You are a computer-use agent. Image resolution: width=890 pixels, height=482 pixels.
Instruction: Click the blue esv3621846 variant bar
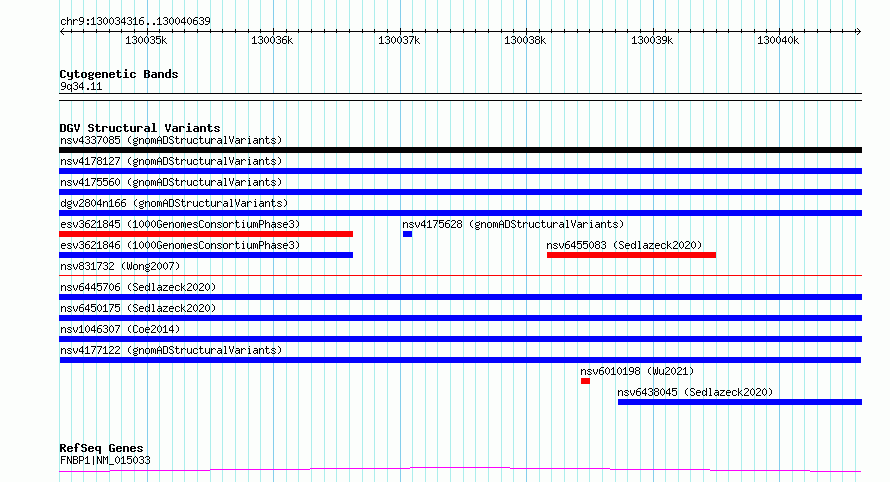pyautogui.click(x=206, y=255)
